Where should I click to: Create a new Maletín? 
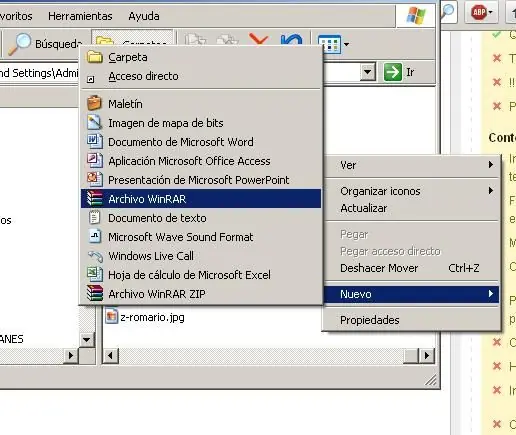coord(201,104)
